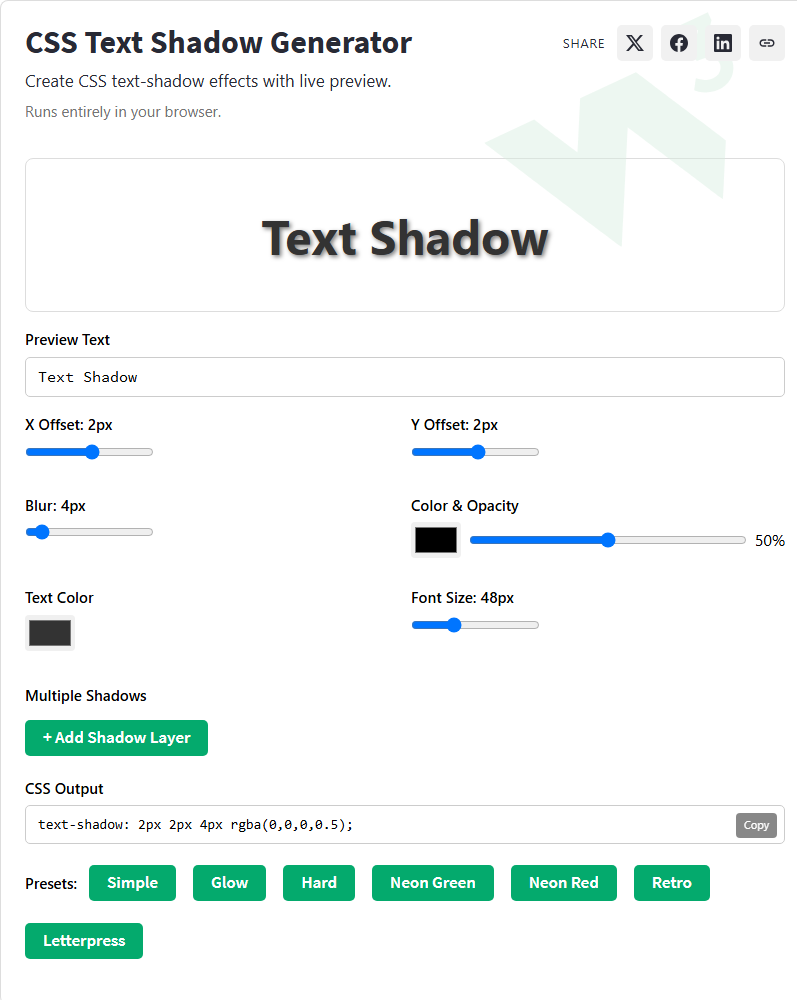Click the CSS Text Shadow Generator title
The width and height of the screenshot is (797, 1000).
tap(219, 43)
